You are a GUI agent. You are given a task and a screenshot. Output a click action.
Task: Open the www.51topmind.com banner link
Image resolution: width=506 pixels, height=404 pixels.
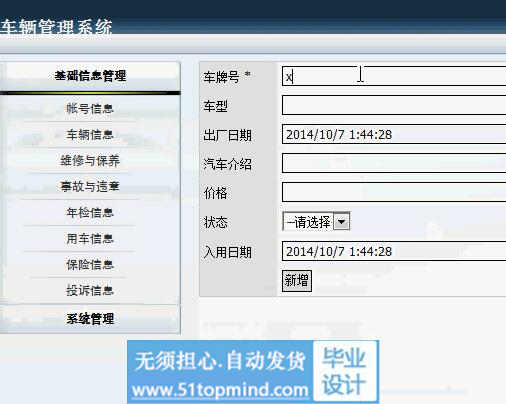click(220, 390)
